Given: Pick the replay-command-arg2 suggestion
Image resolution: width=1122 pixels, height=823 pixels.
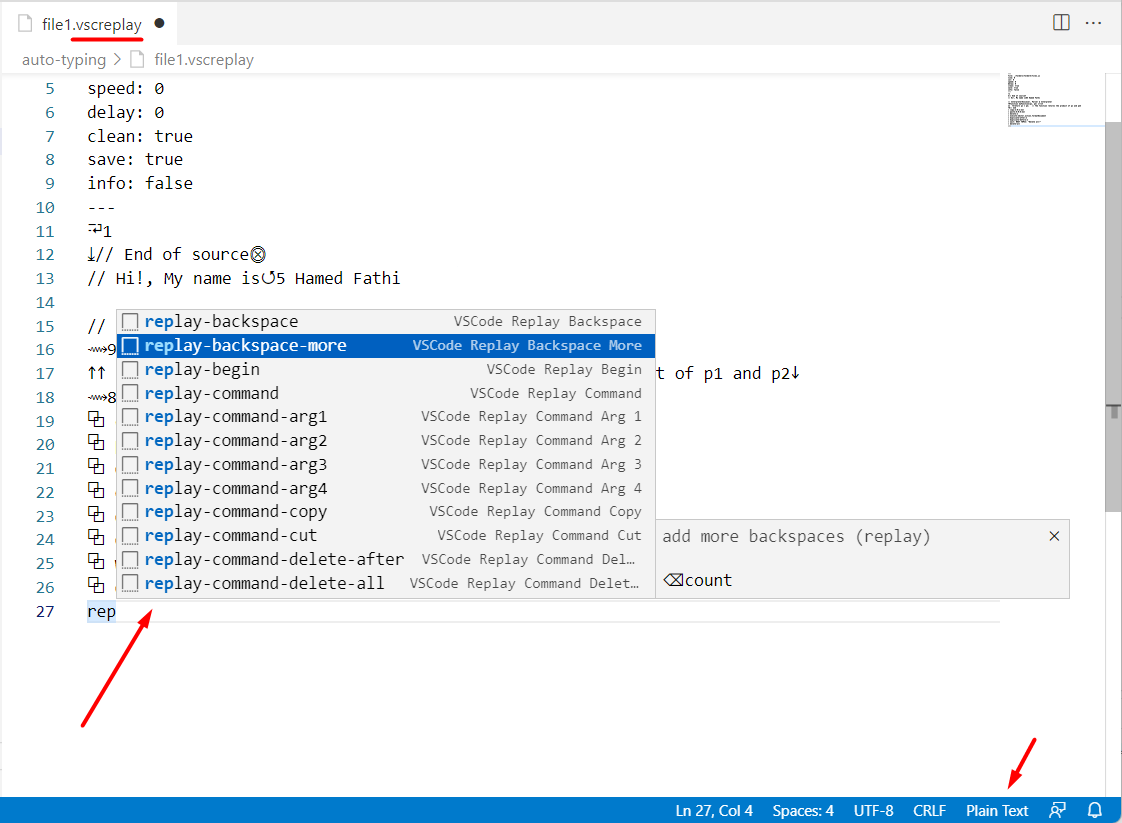Looking at the screenshot, I should [x=386, y=440].
